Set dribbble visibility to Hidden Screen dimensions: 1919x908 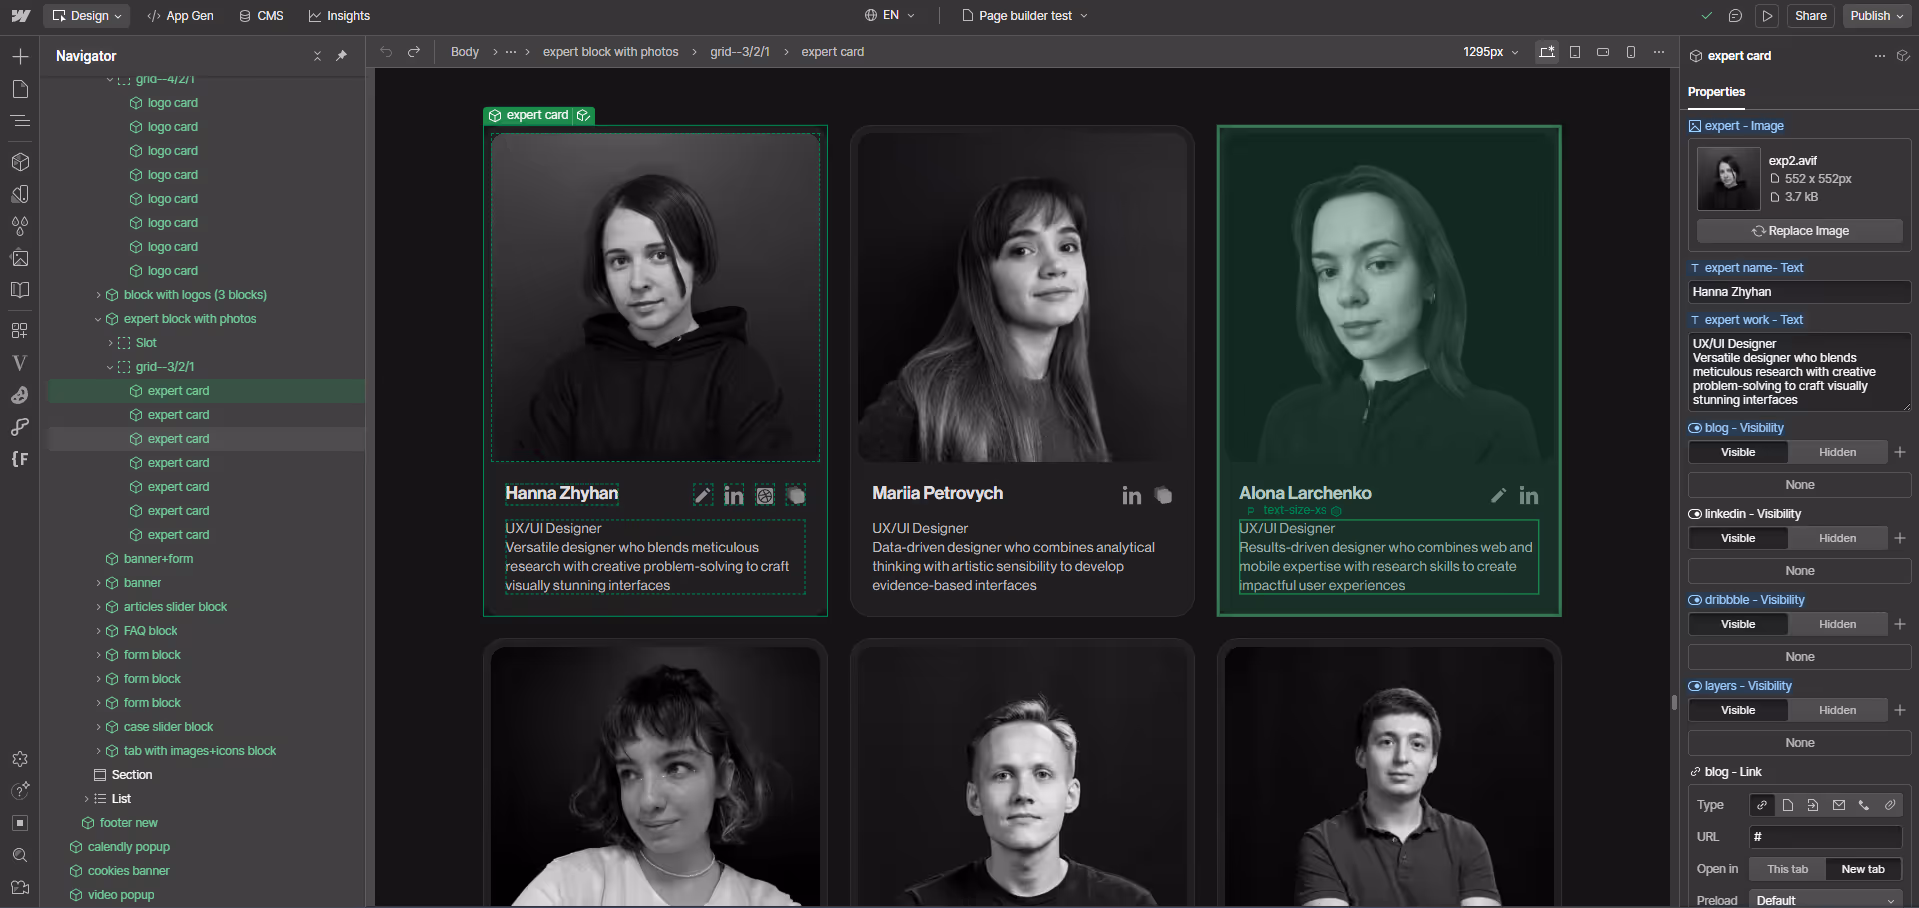[1837, 624]
